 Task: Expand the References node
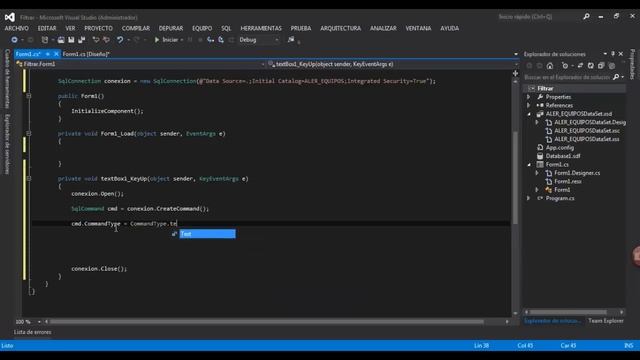point(529,105)
